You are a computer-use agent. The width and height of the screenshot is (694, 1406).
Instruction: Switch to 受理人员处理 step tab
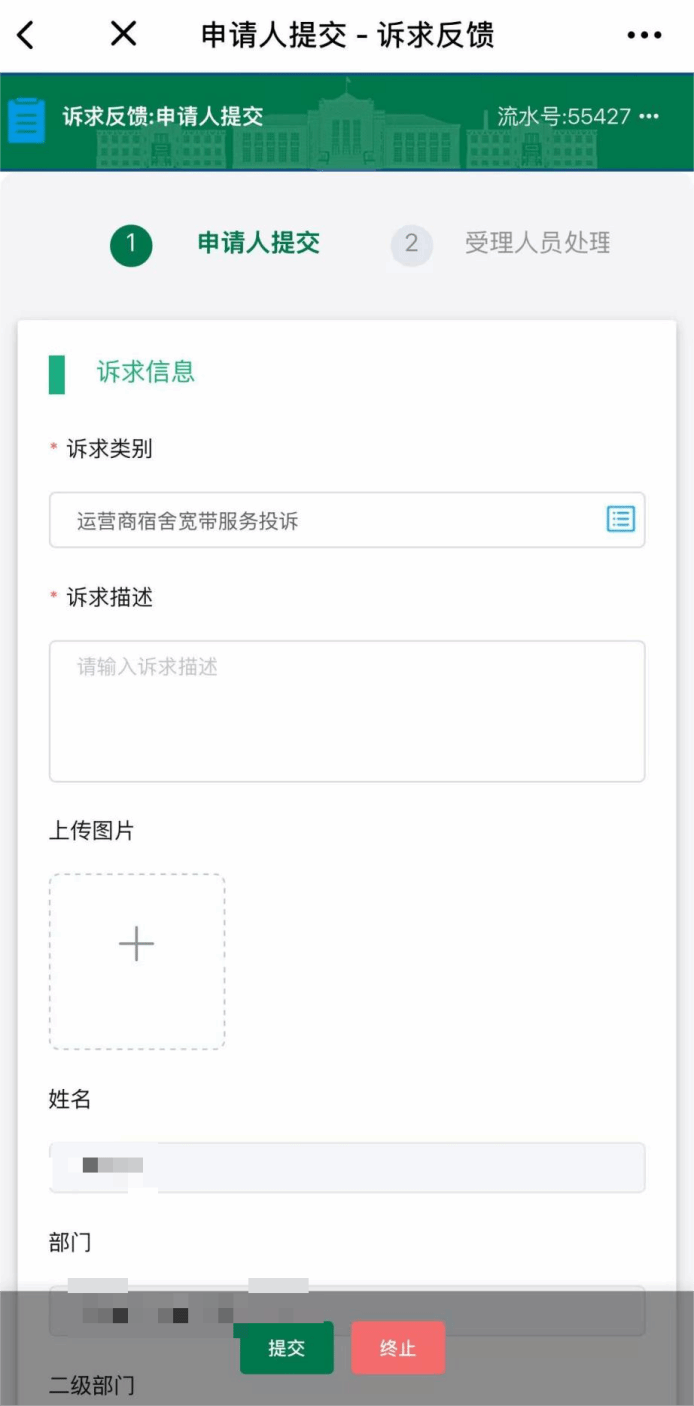pos(537,243)
